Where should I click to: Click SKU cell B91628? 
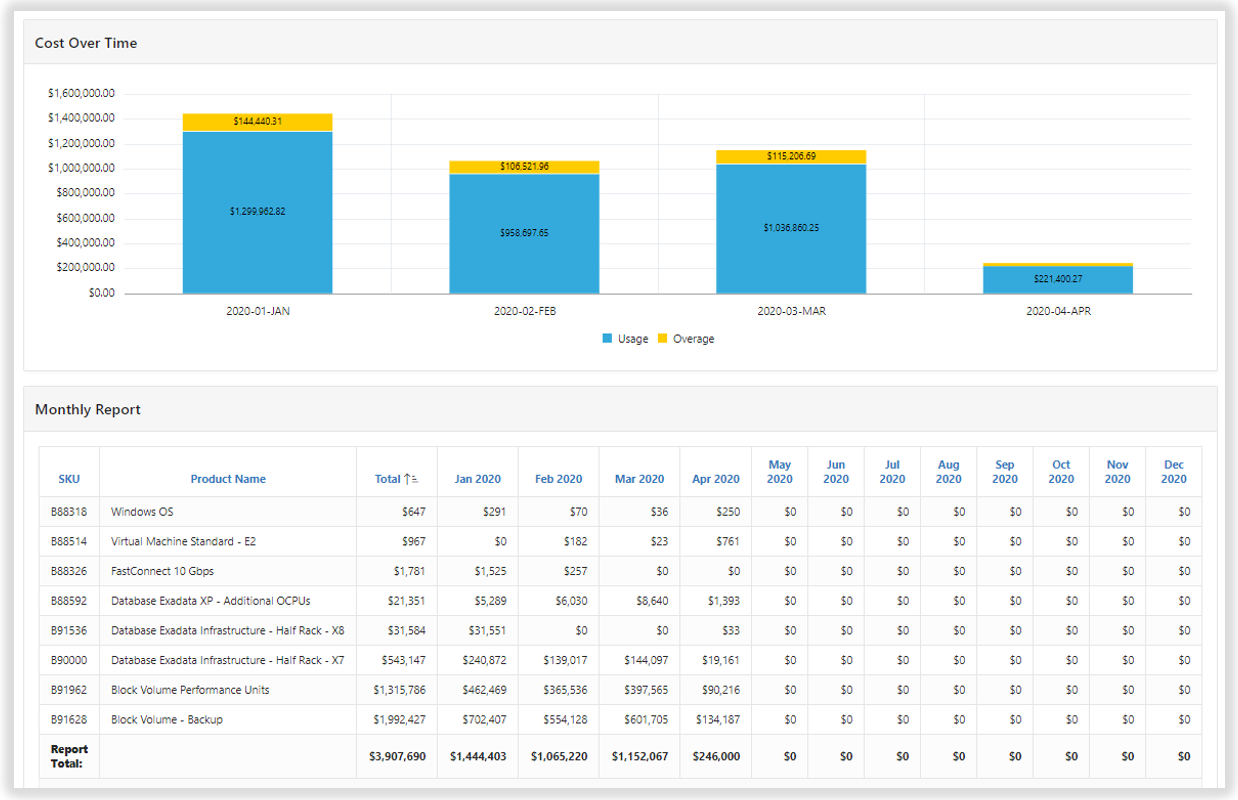pyautogui.click(x=69, y=719)
